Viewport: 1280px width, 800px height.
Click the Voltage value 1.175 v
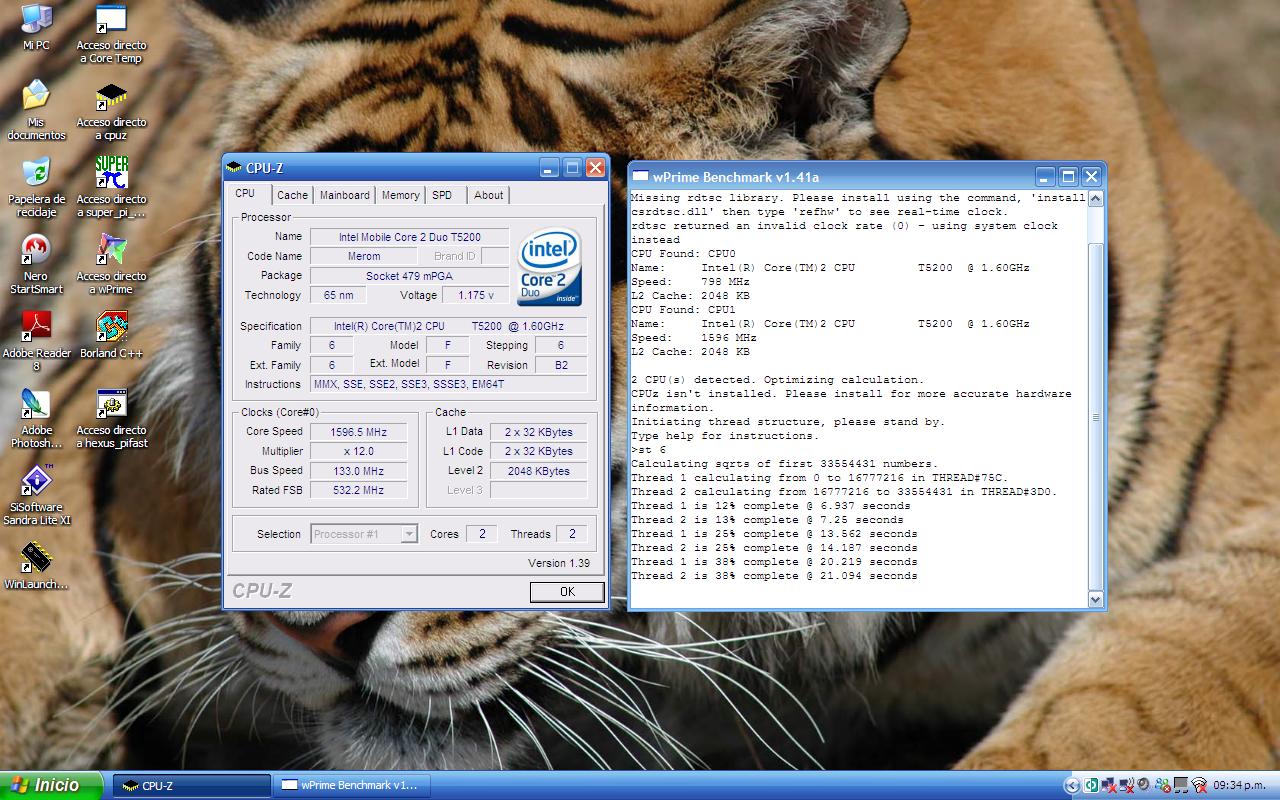[x=476, y=295]
